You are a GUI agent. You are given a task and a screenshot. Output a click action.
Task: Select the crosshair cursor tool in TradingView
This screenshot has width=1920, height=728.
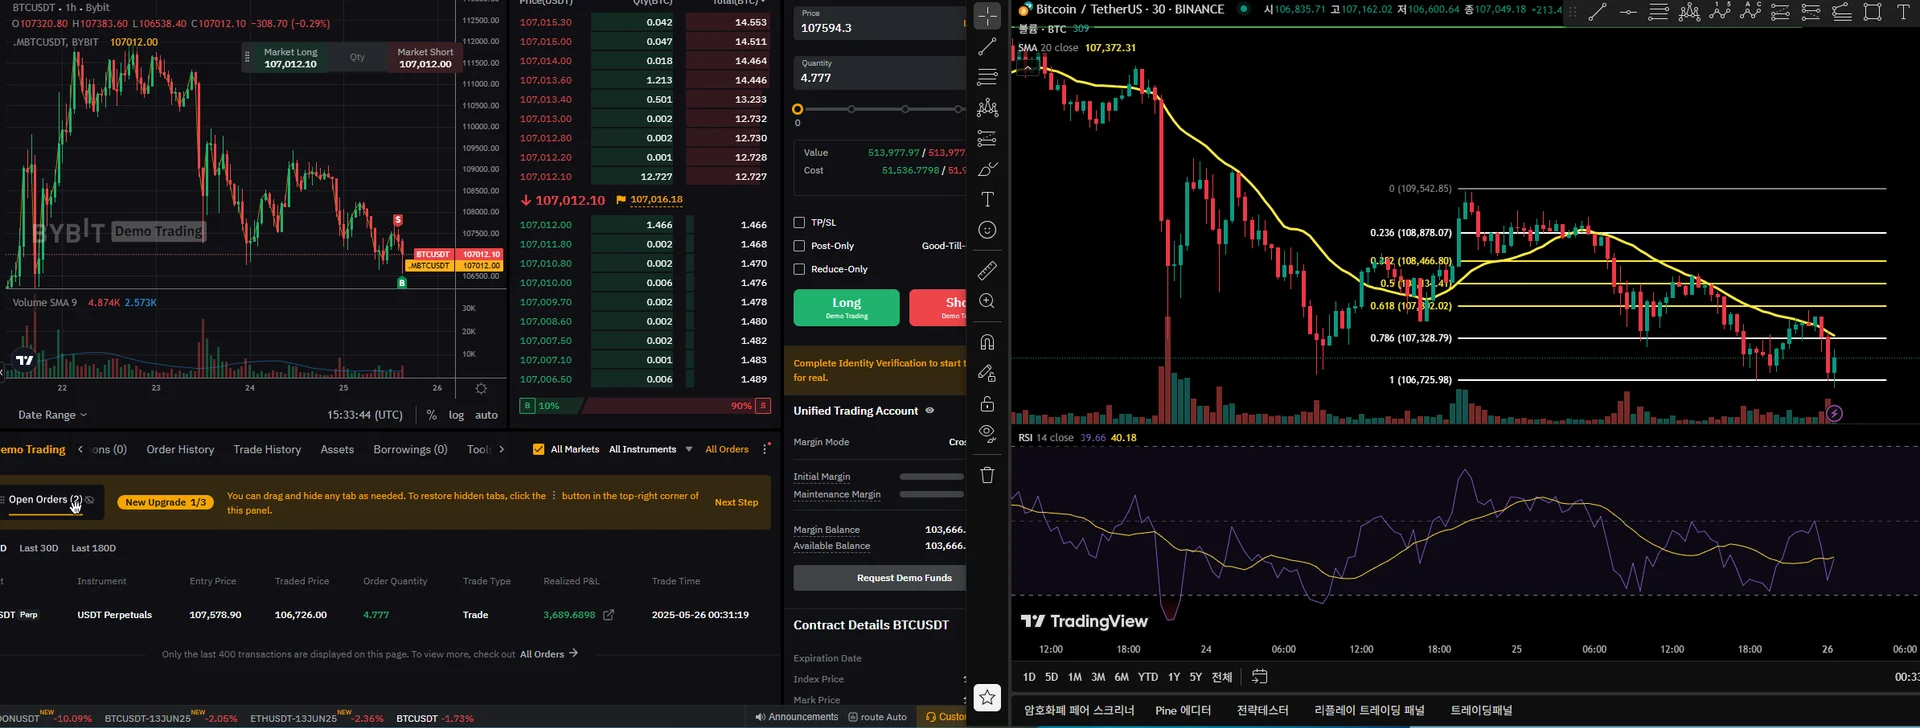pos(987,16)
